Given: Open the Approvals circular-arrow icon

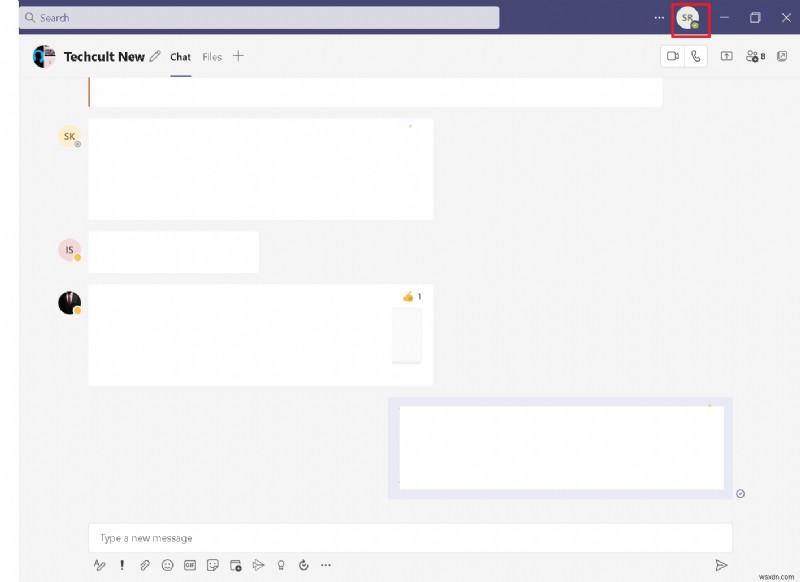Looking at the screenshot, I should pyautogui.click(x=304, y=565).
